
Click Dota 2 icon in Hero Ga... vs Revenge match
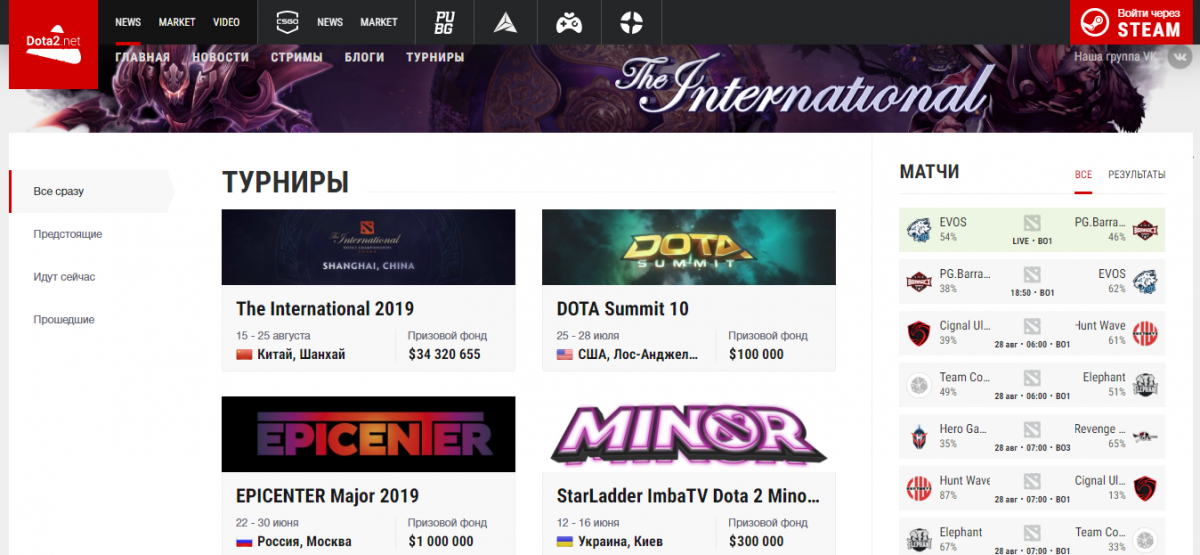1032,429
